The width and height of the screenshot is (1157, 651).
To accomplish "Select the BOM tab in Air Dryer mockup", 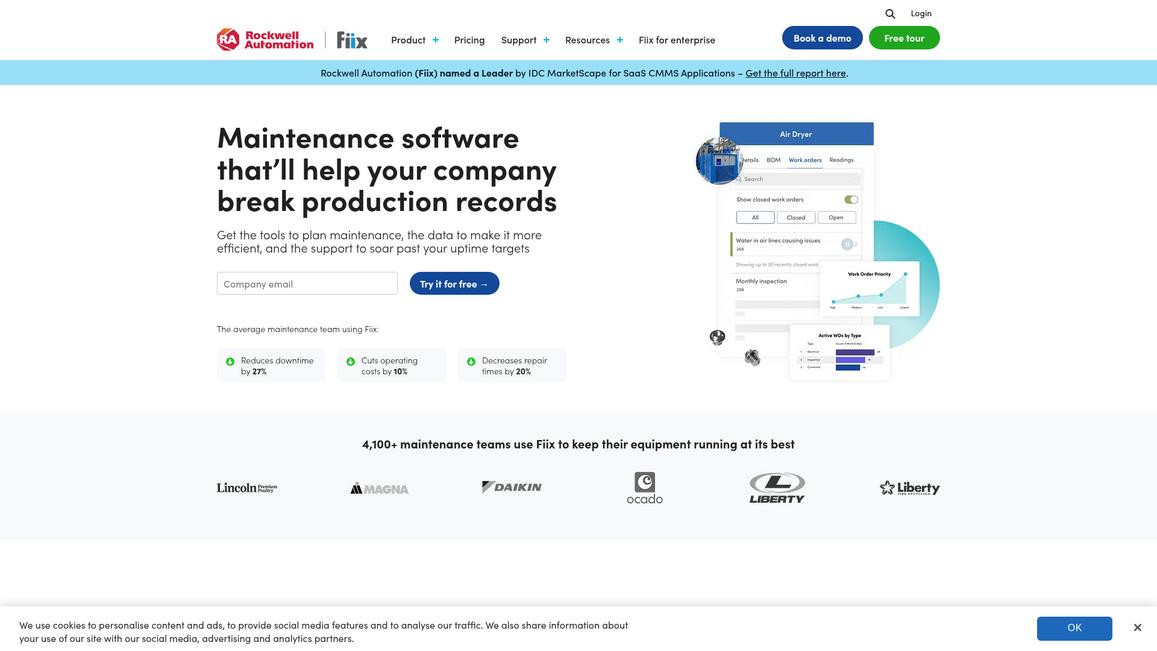I will [x=773, y=160].
